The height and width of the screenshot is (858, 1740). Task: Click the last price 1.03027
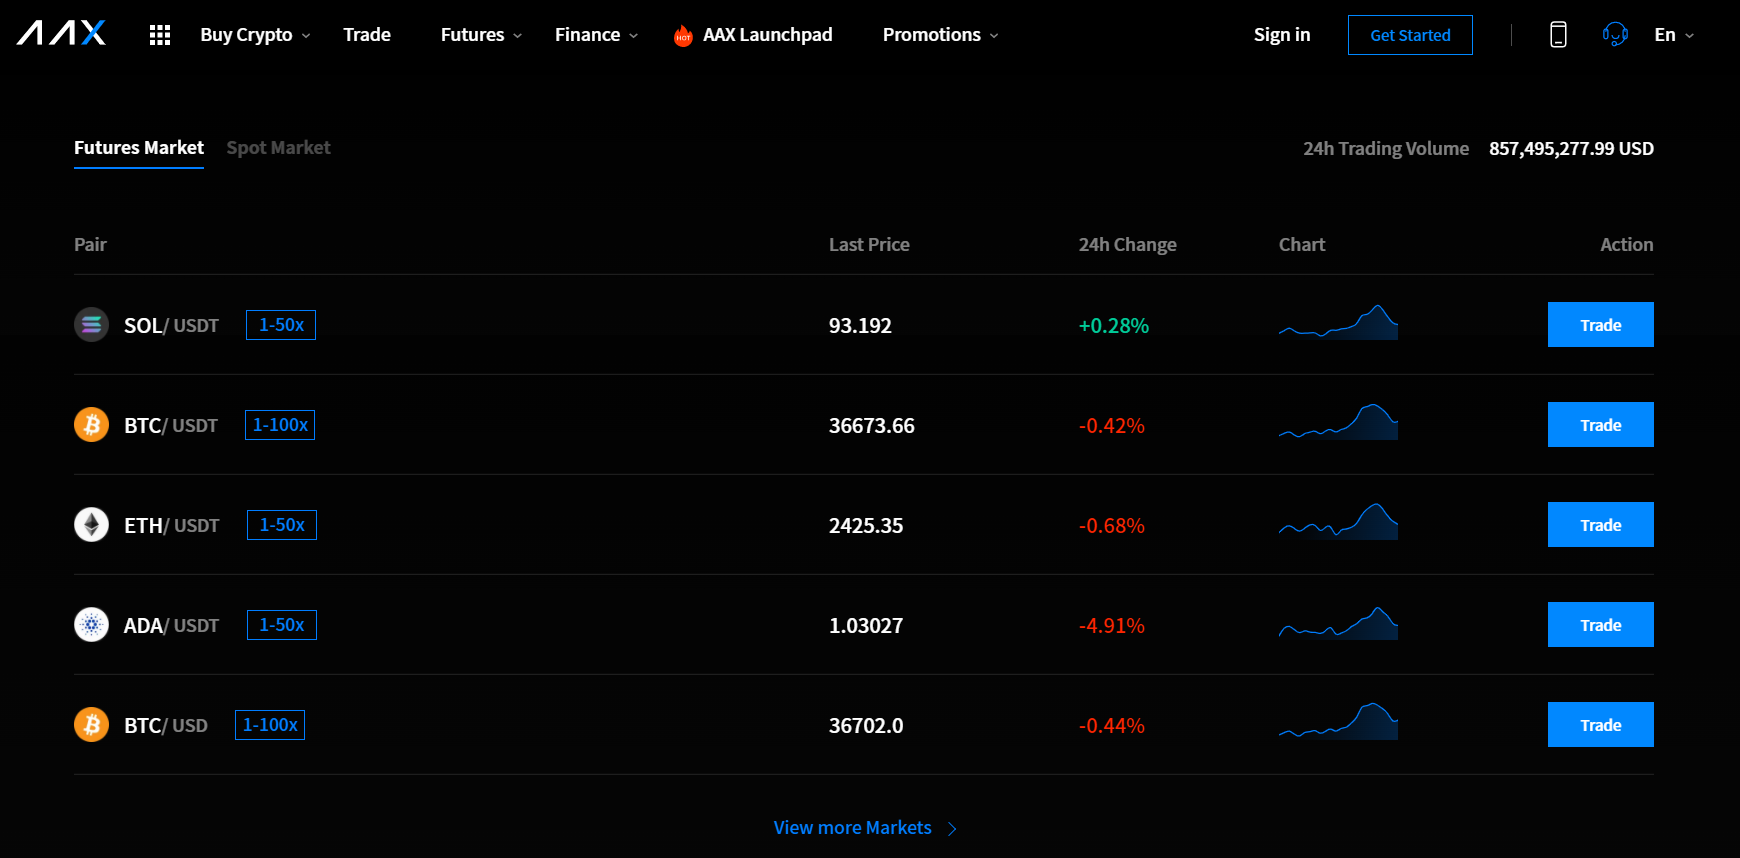pos(866,626)
